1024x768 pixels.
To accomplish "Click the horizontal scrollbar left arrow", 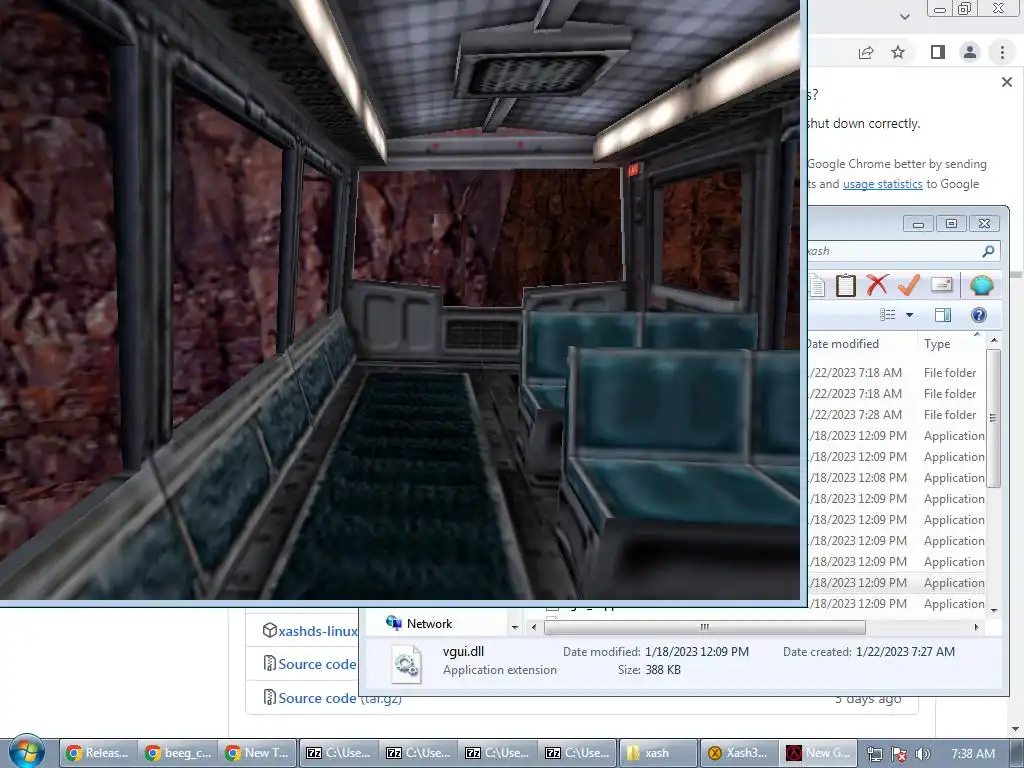I will click(534, 627).
